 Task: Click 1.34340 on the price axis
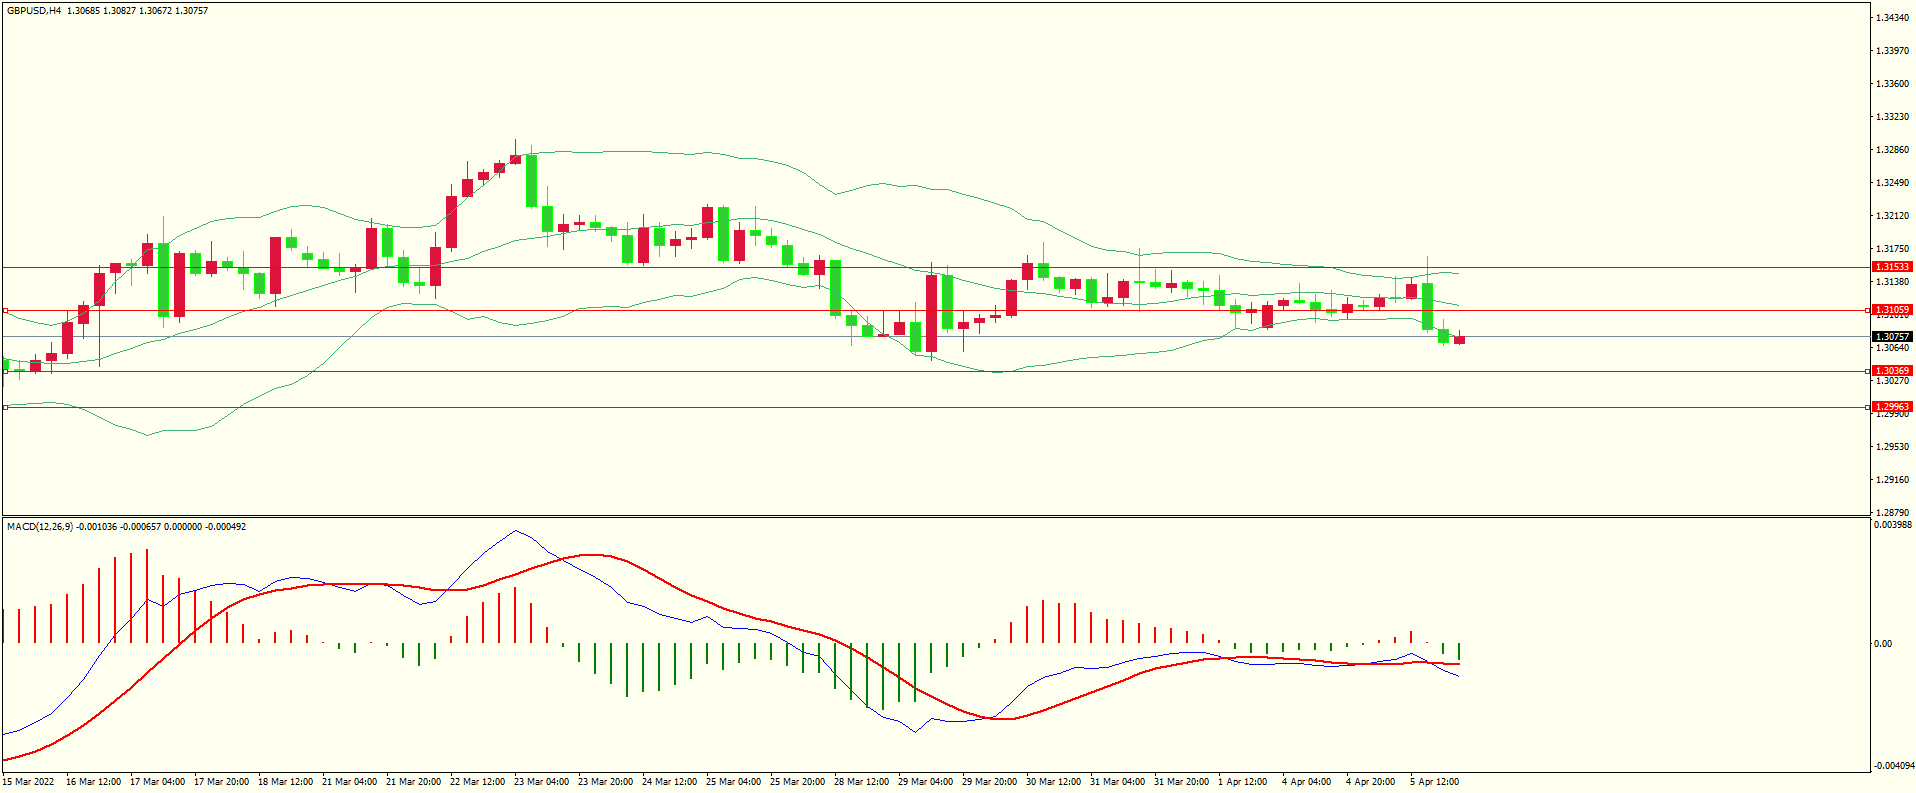(x=1891, y=18)
